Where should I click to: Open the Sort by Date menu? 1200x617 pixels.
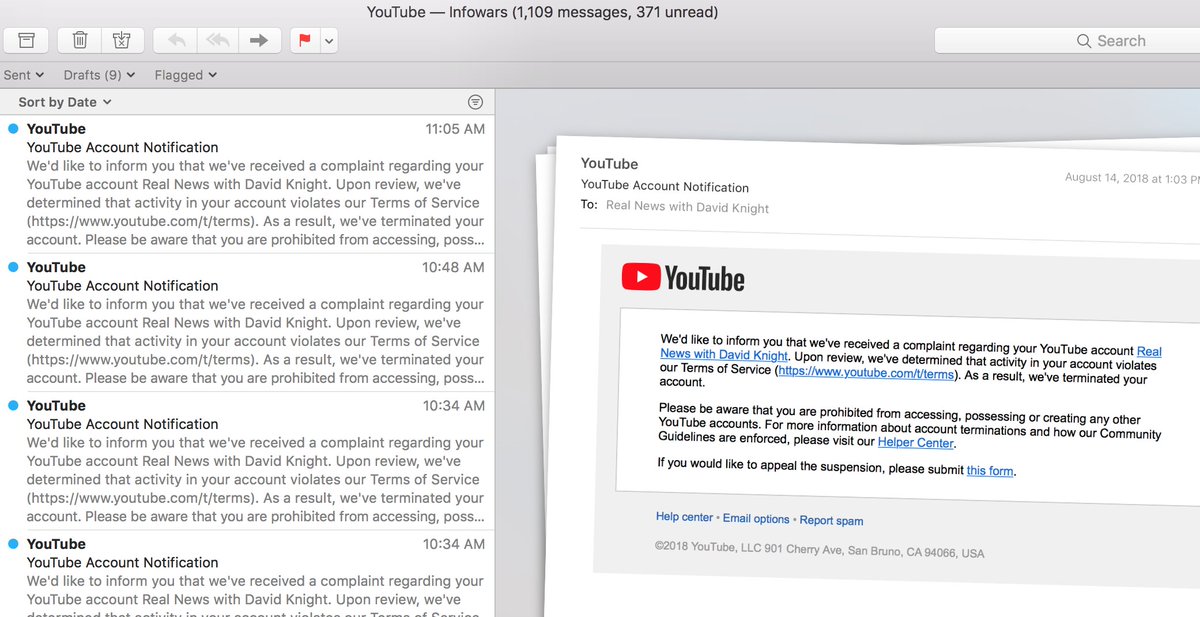(x=65, y=102)
